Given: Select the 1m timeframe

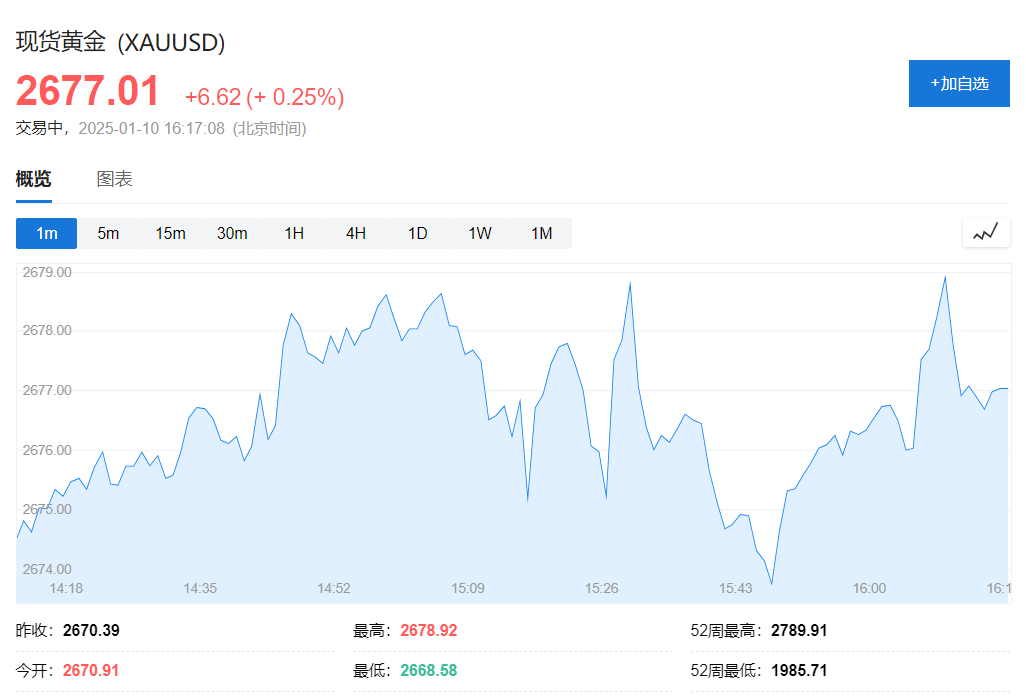Looking at the screenshot, I should click(47, 233).
